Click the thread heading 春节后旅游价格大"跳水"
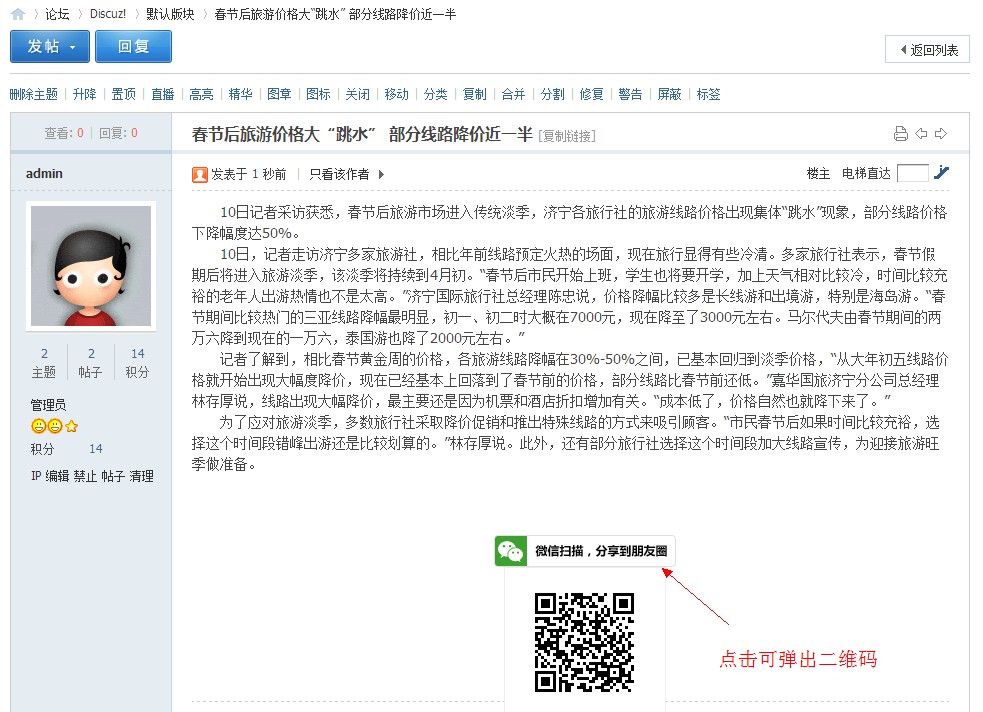The image size is (983, 712). 362,134
